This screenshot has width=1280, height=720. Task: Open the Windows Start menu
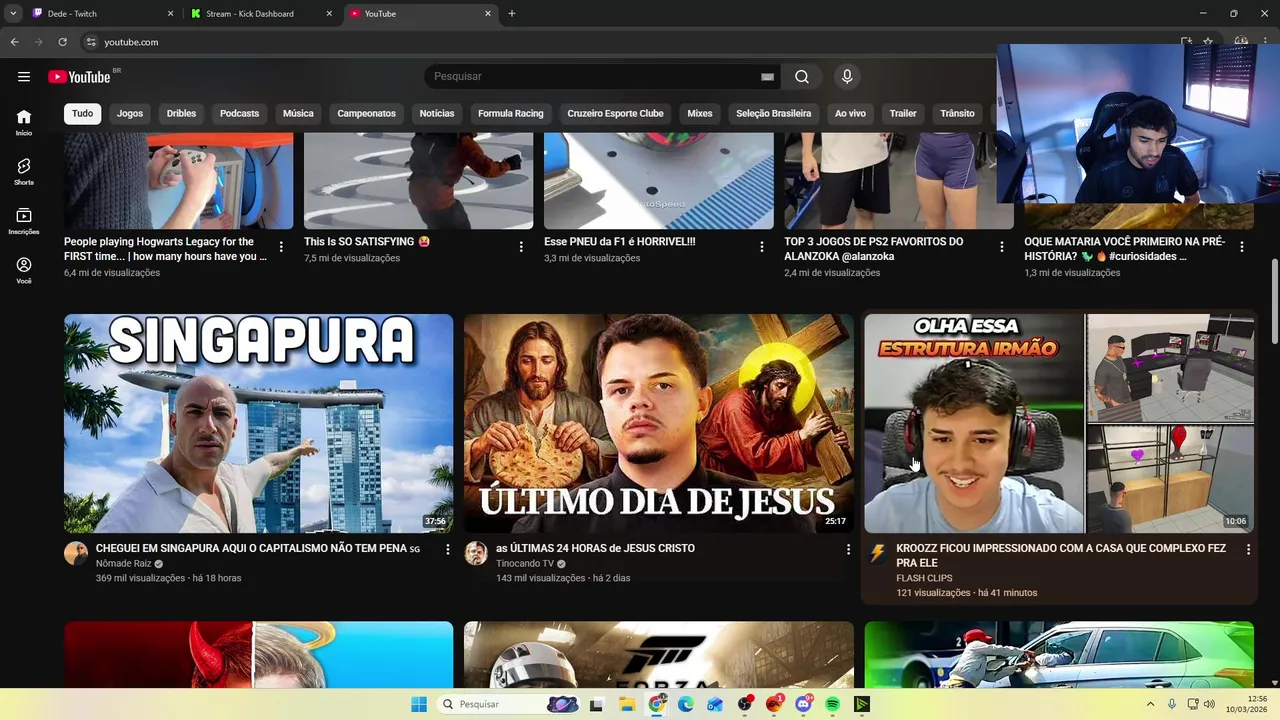[x=419, y=704]
